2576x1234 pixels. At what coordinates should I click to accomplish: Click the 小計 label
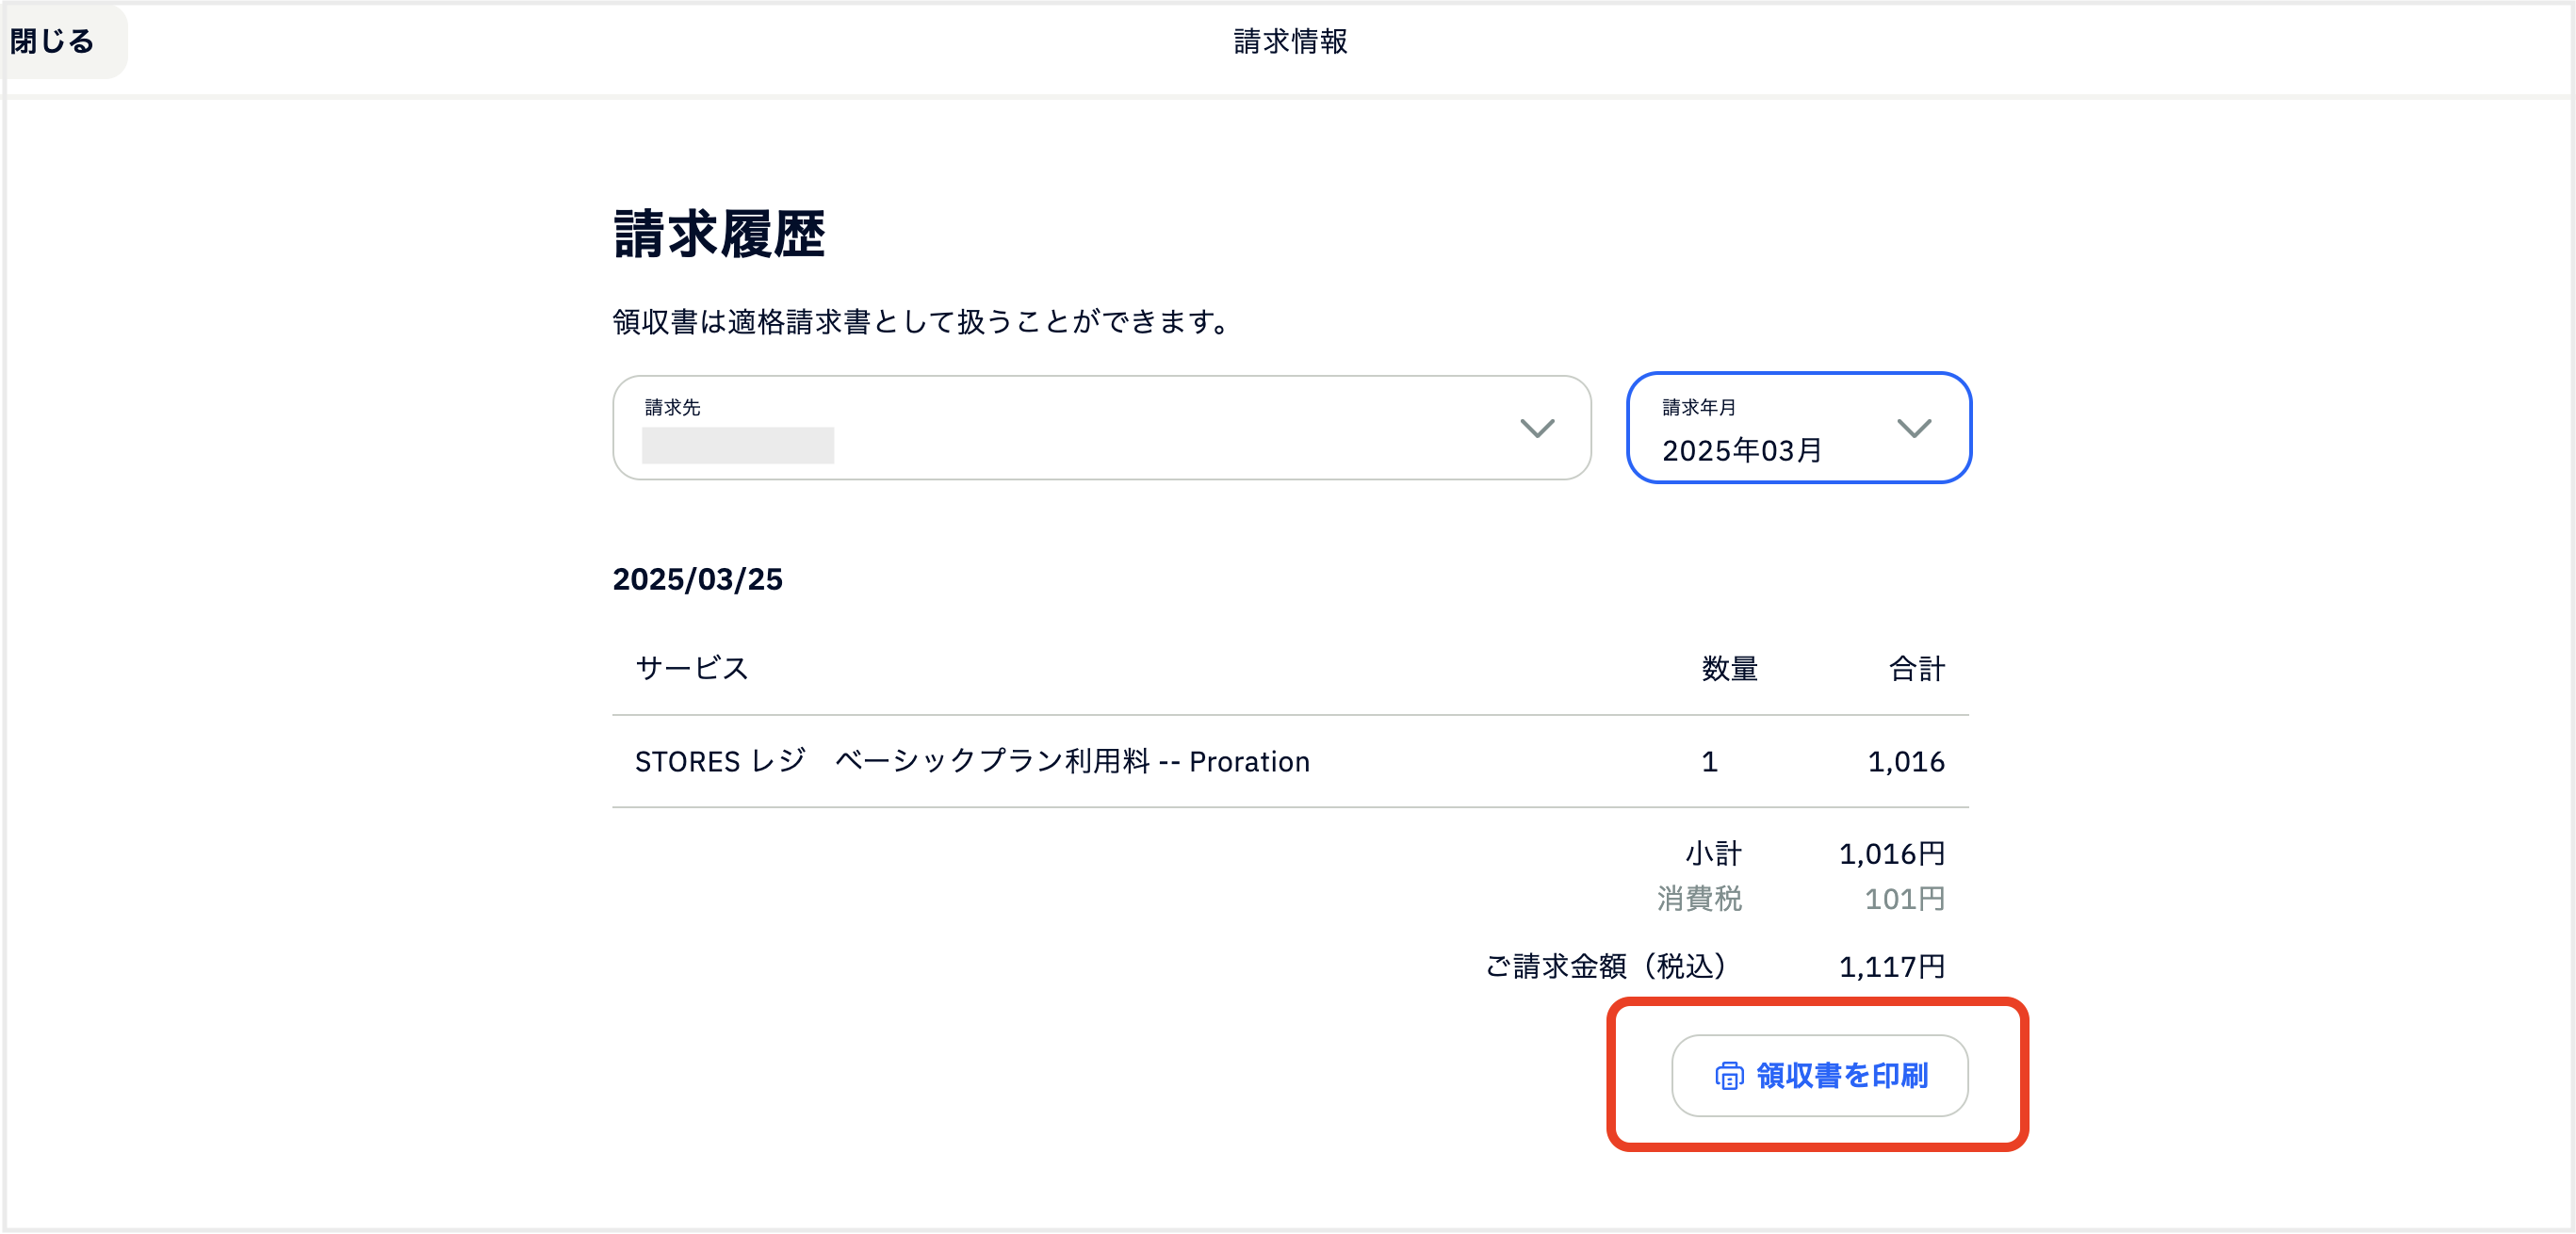click(x=1713, y=853)
